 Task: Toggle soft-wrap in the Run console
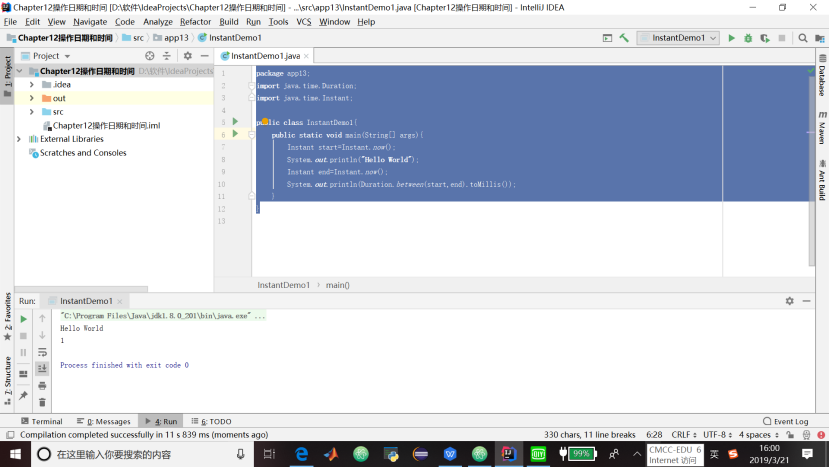[x=42, y=352]
